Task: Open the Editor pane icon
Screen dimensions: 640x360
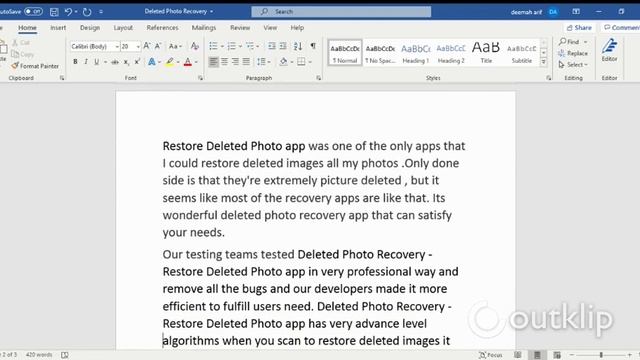Action: 609,50
